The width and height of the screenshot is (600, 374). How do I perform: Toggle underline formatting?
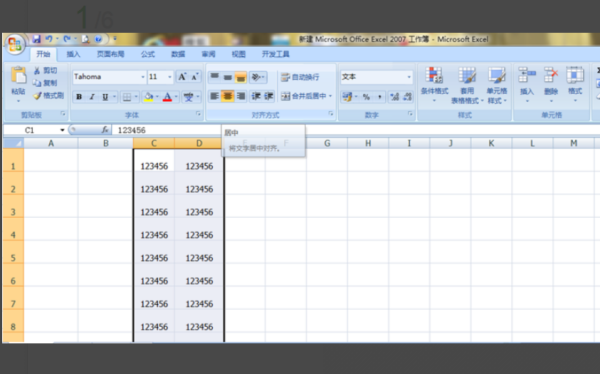pyautogui.click(x=105, y=97)
